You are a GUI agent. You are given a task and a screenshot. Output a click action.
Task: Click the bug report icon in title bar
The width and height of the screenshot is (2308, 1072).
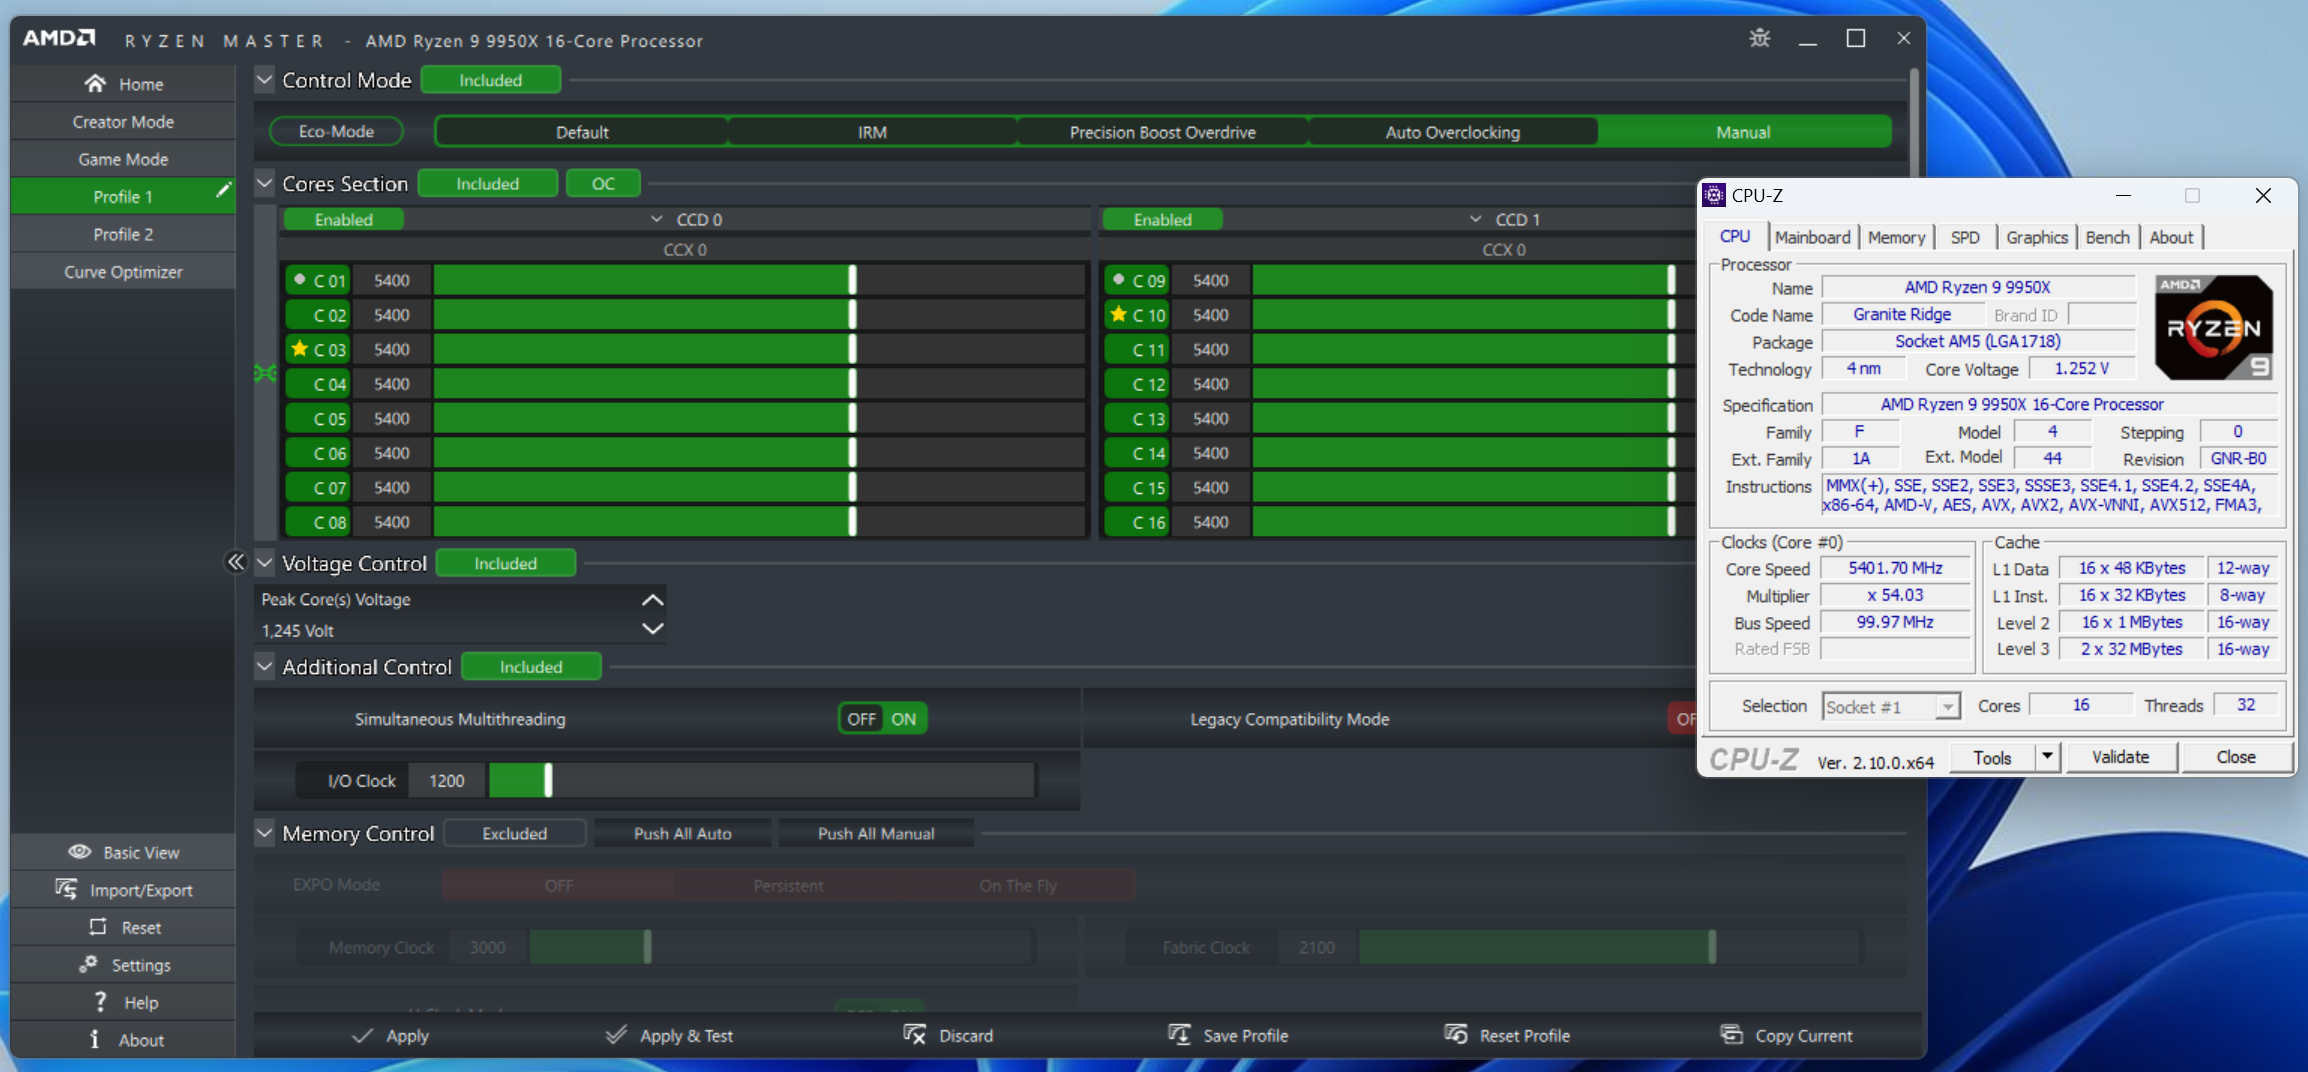pyautogui.click(x=1760, y=38)
